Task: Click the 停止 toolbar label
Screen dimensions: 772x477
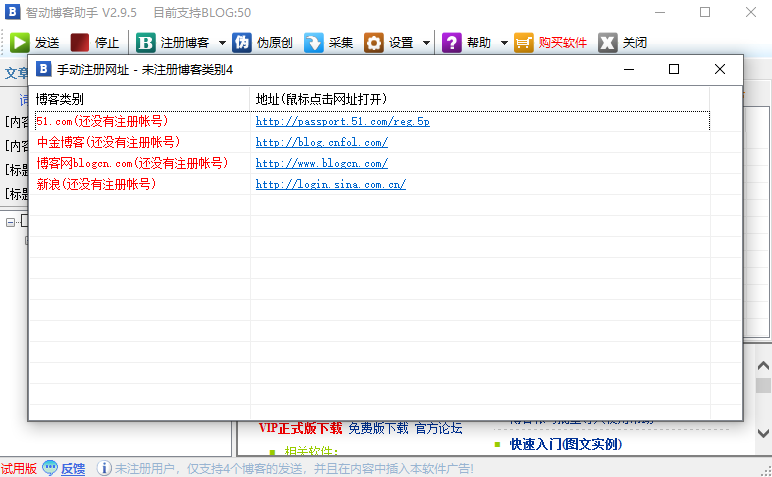Action: click(107, 43)
